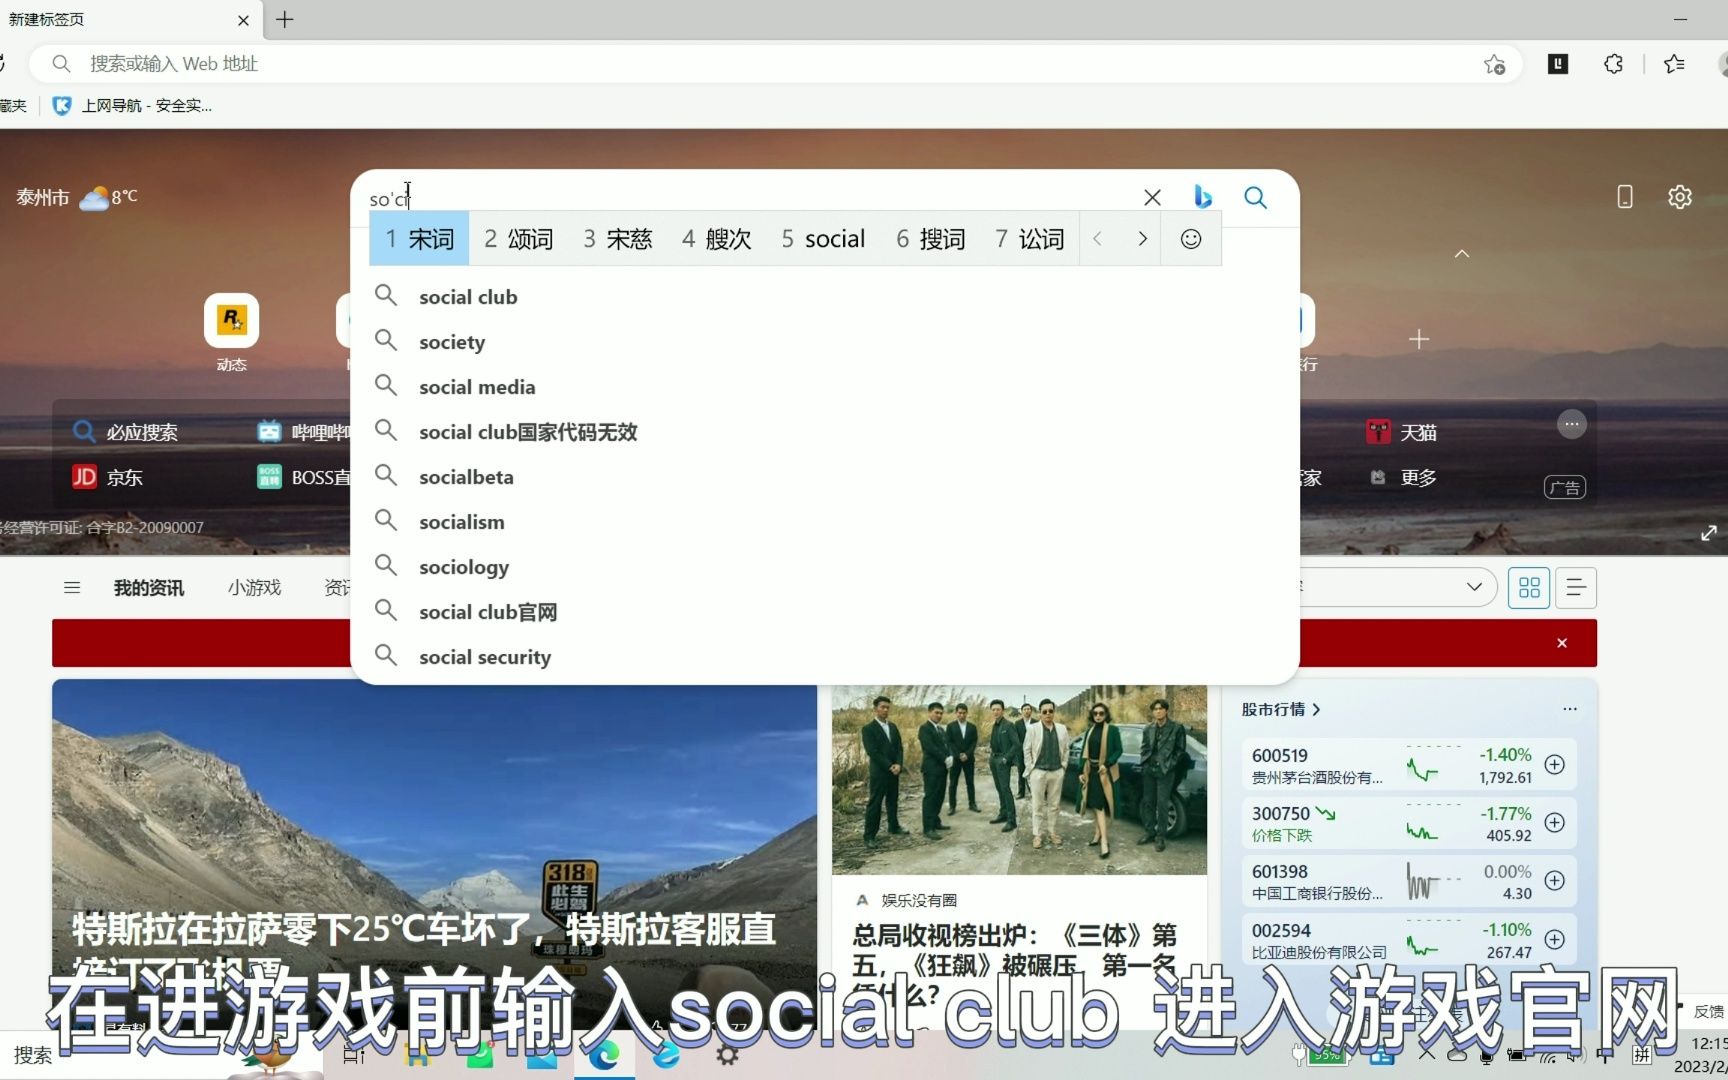The image size is (1728, 1080).
Task: Switch feed to grid view
Action: tap(1529, 588)
